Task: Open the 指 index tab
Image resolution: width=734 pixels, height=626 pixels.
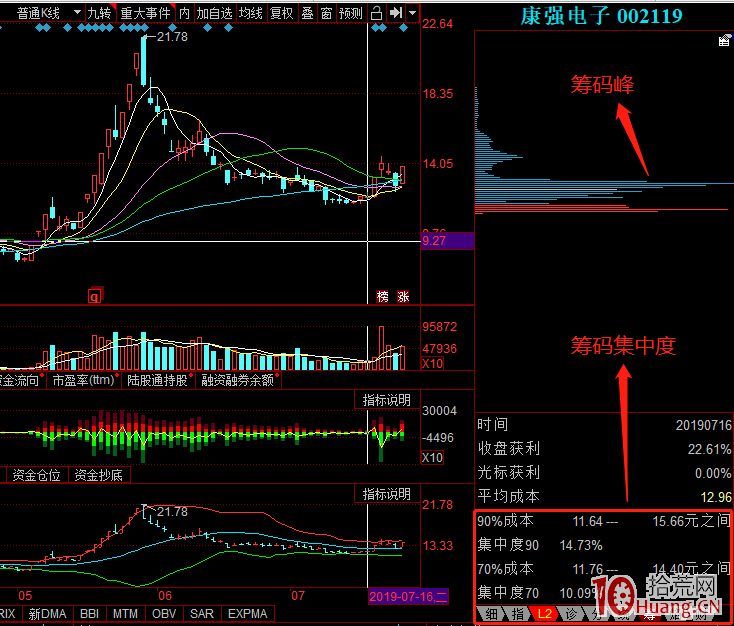Action: click(517, 614)
